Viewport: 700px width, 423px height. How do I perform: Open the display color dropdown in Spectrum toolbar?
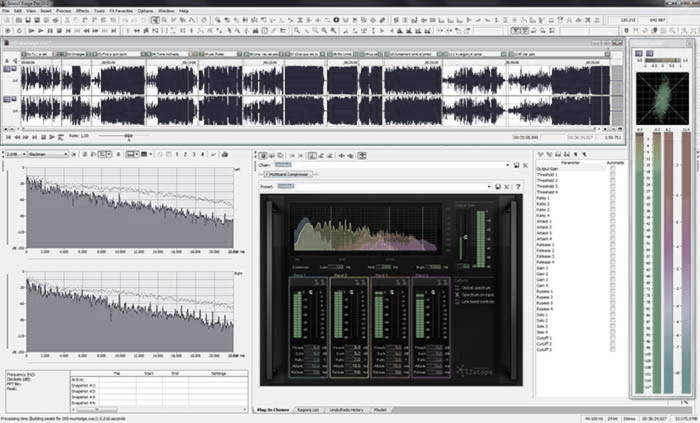click(x=146, y=154)
